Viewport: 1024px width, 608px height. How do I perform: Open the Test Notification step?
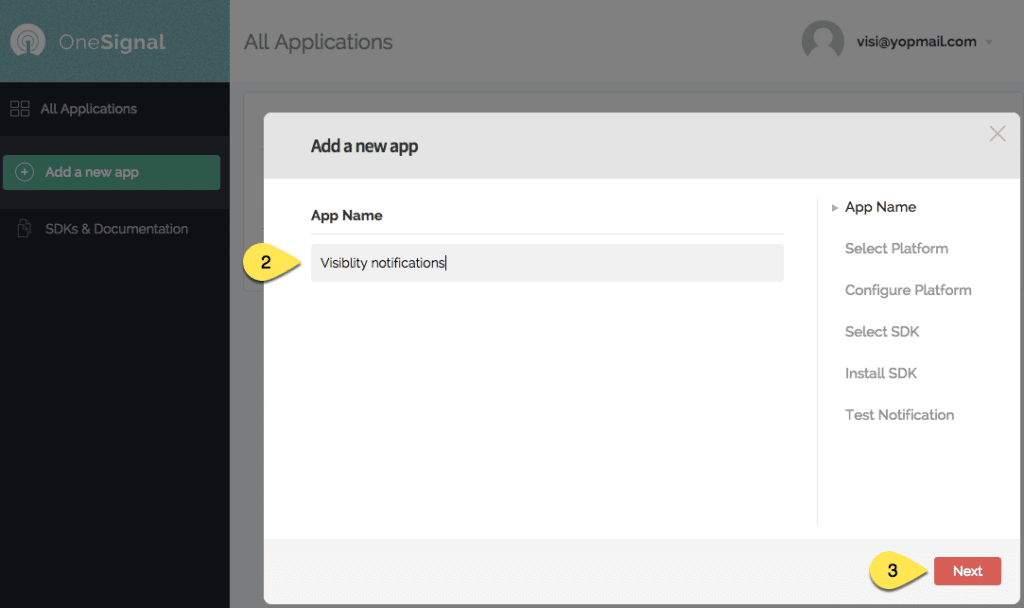[899, 414]
